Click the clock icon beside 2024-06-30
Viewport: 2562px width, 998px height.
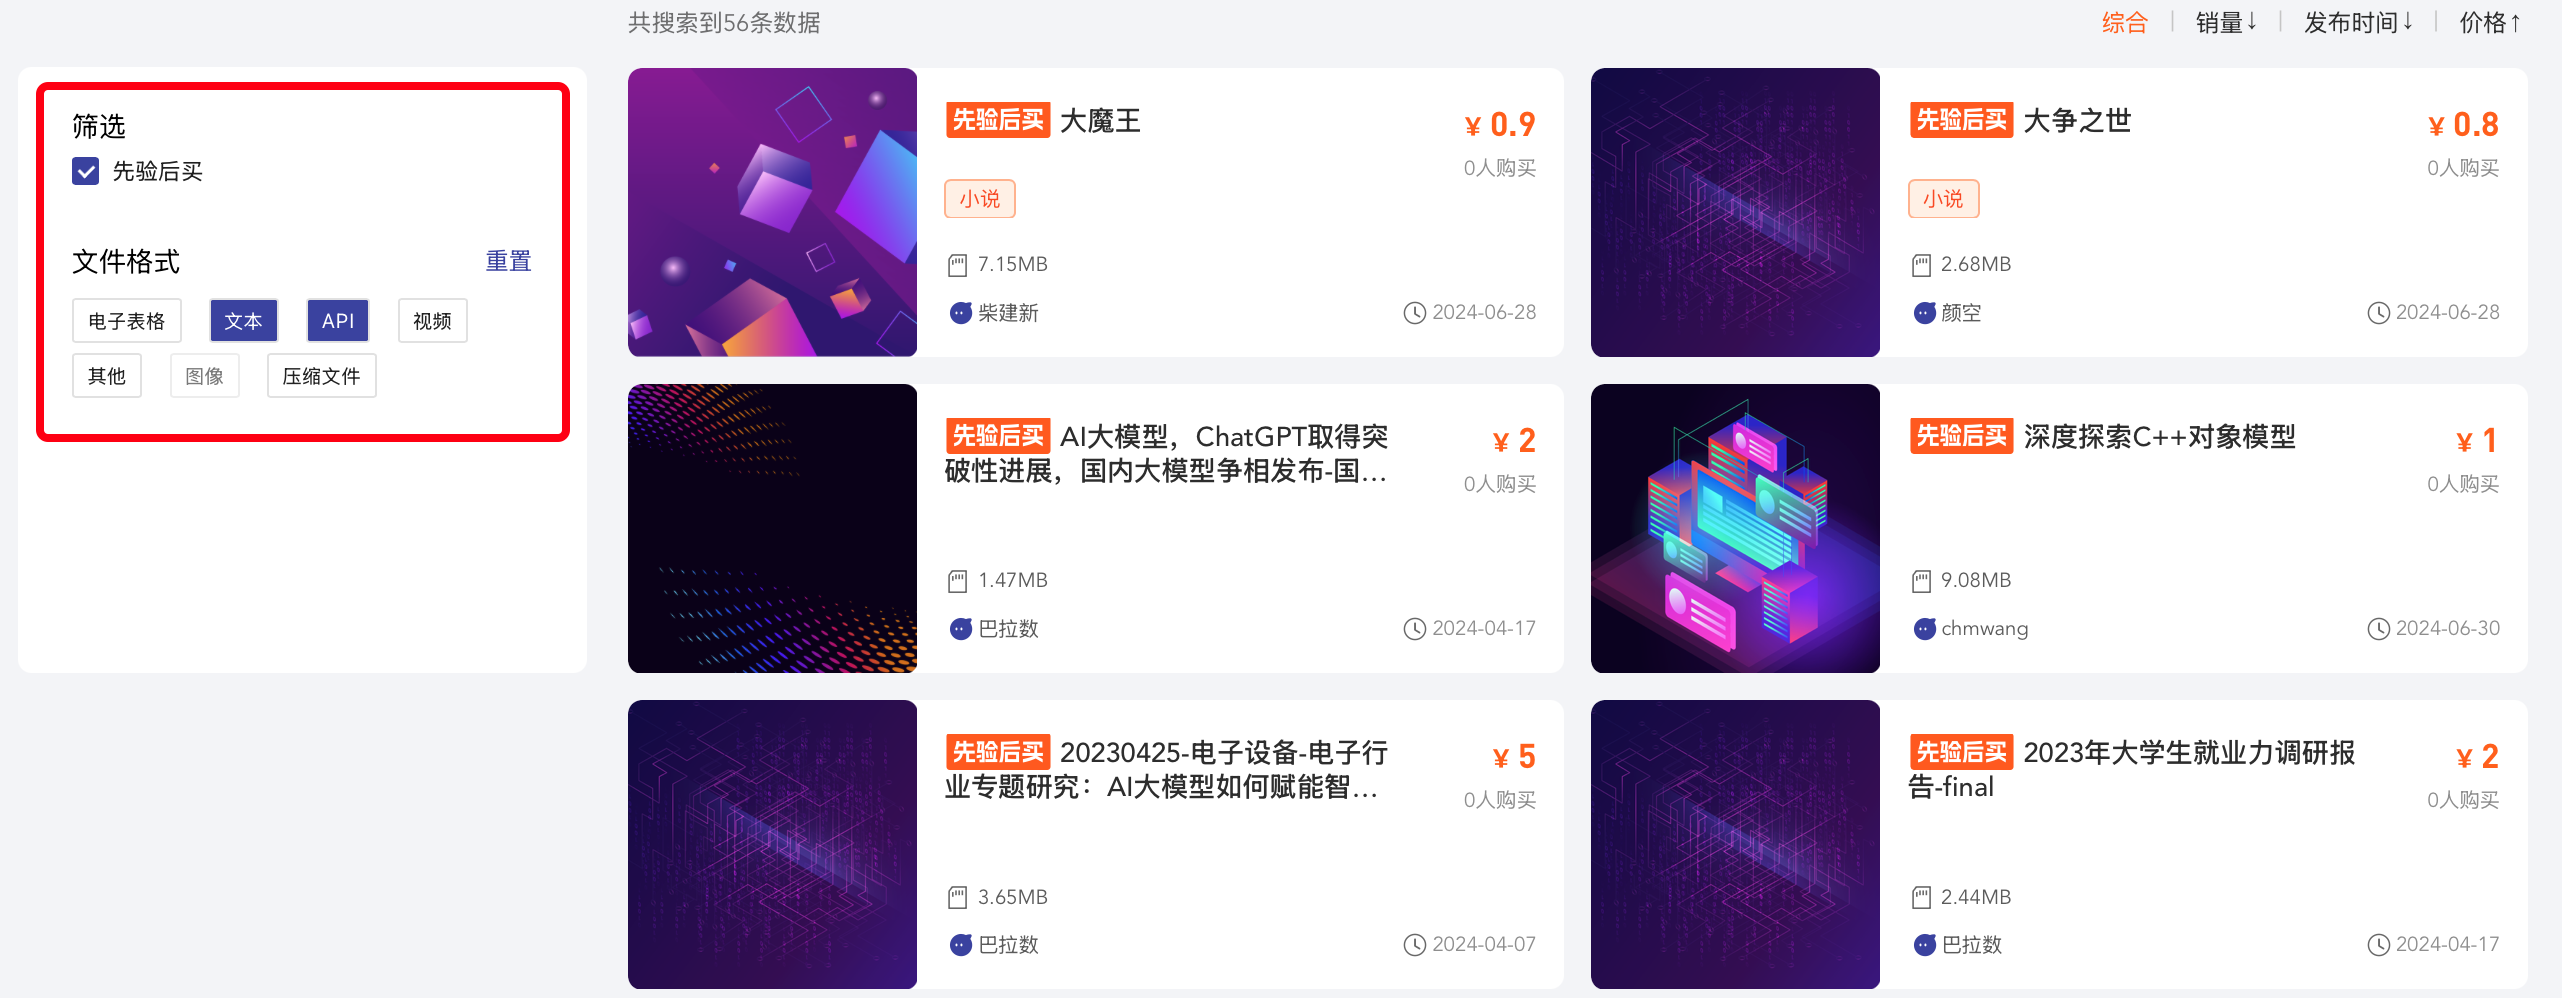(x=2378, y=629)
